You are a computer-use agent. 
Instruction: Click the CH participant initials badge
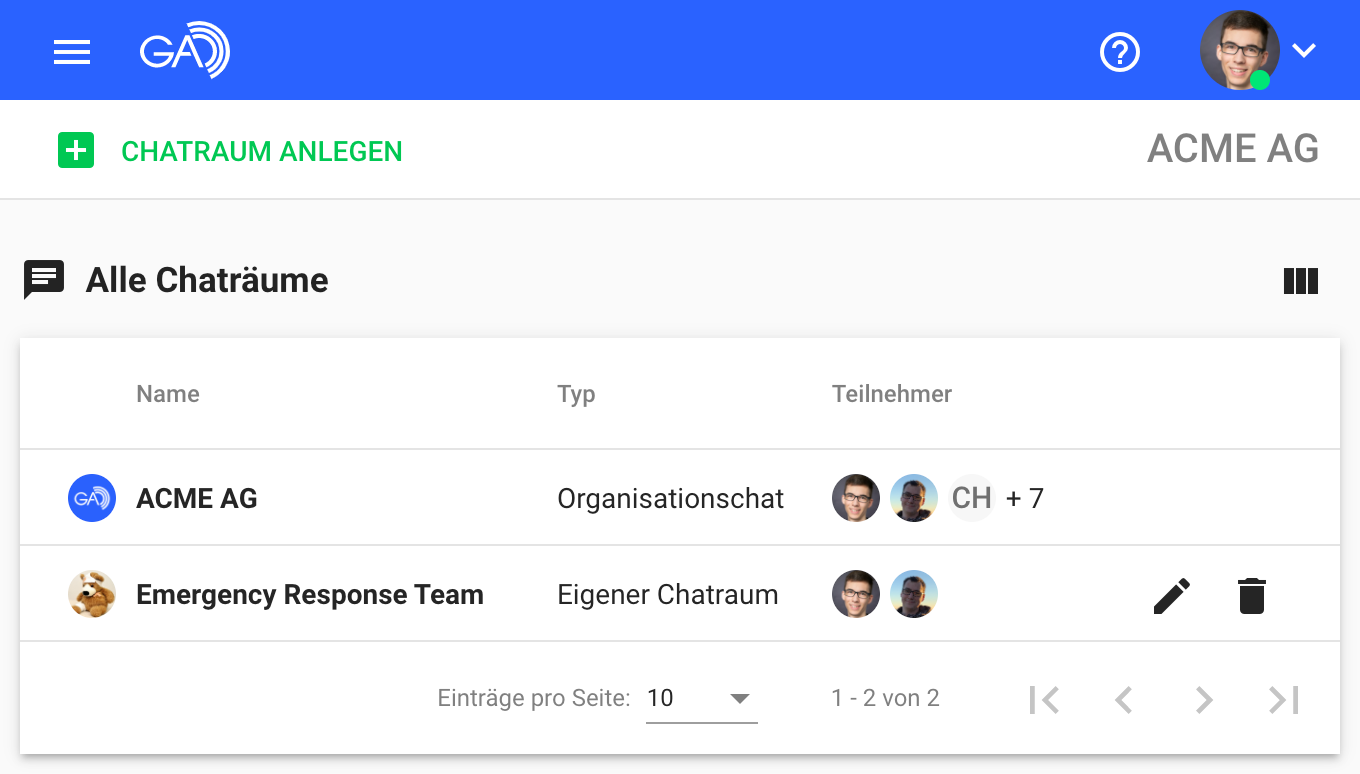[970, 497]
